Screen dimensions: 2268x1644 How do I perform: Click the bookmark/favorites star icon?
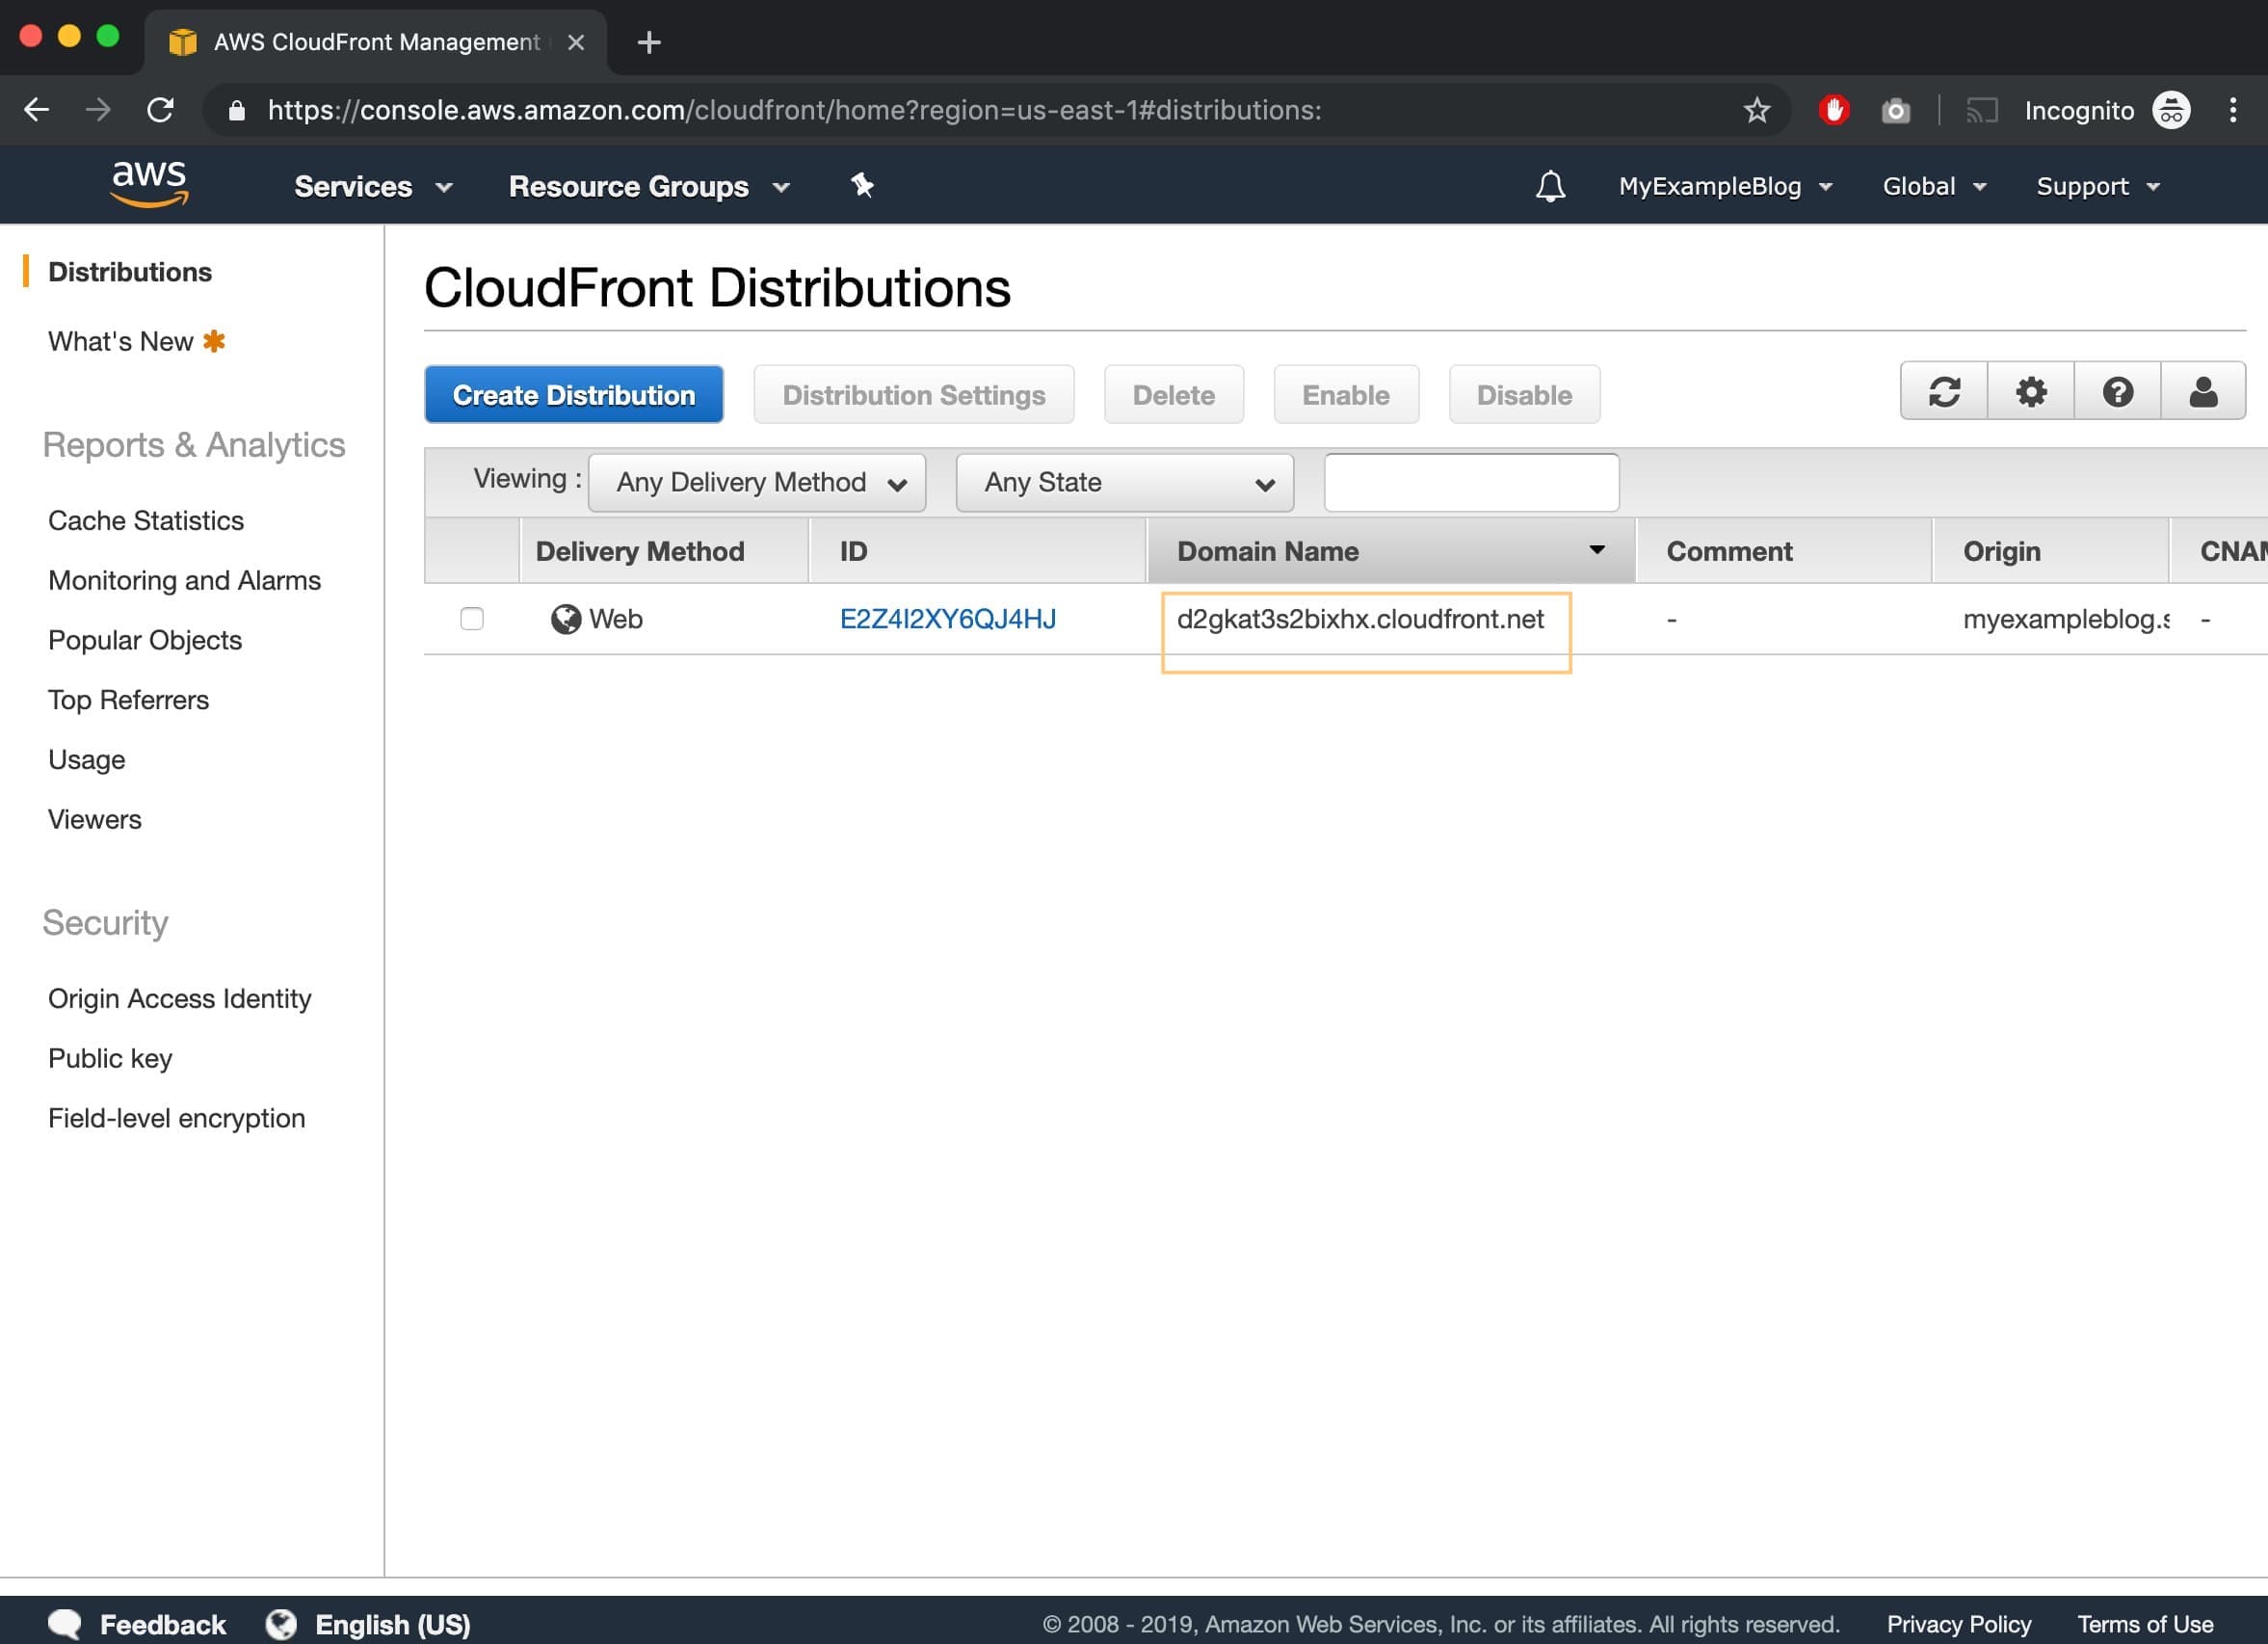pyautogui.click(x=1757, y=109)
